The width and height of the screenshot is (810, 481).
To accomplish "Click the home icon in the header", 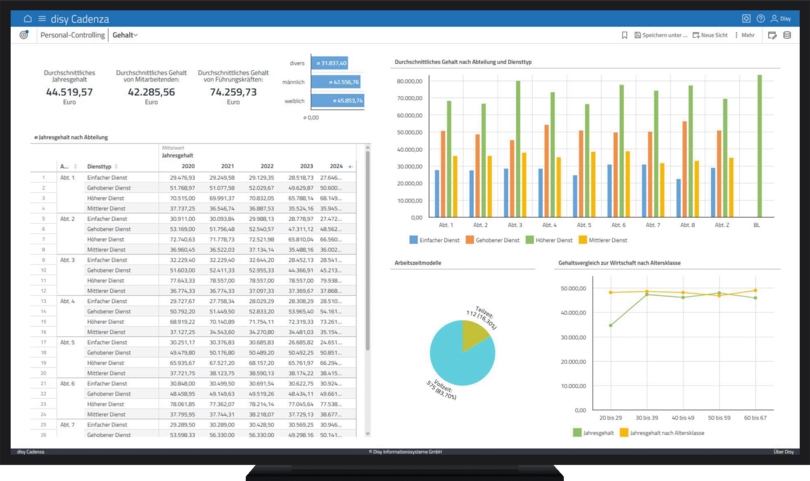I will pos(27,19).
